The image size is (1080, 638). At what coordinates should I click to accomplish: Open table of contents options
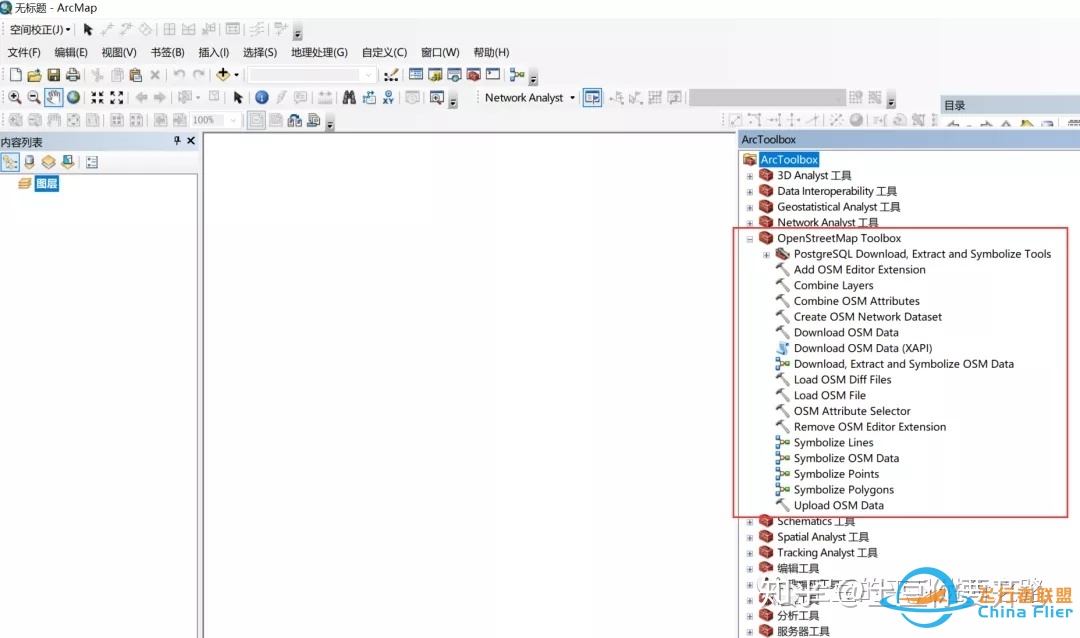[92, 163]
